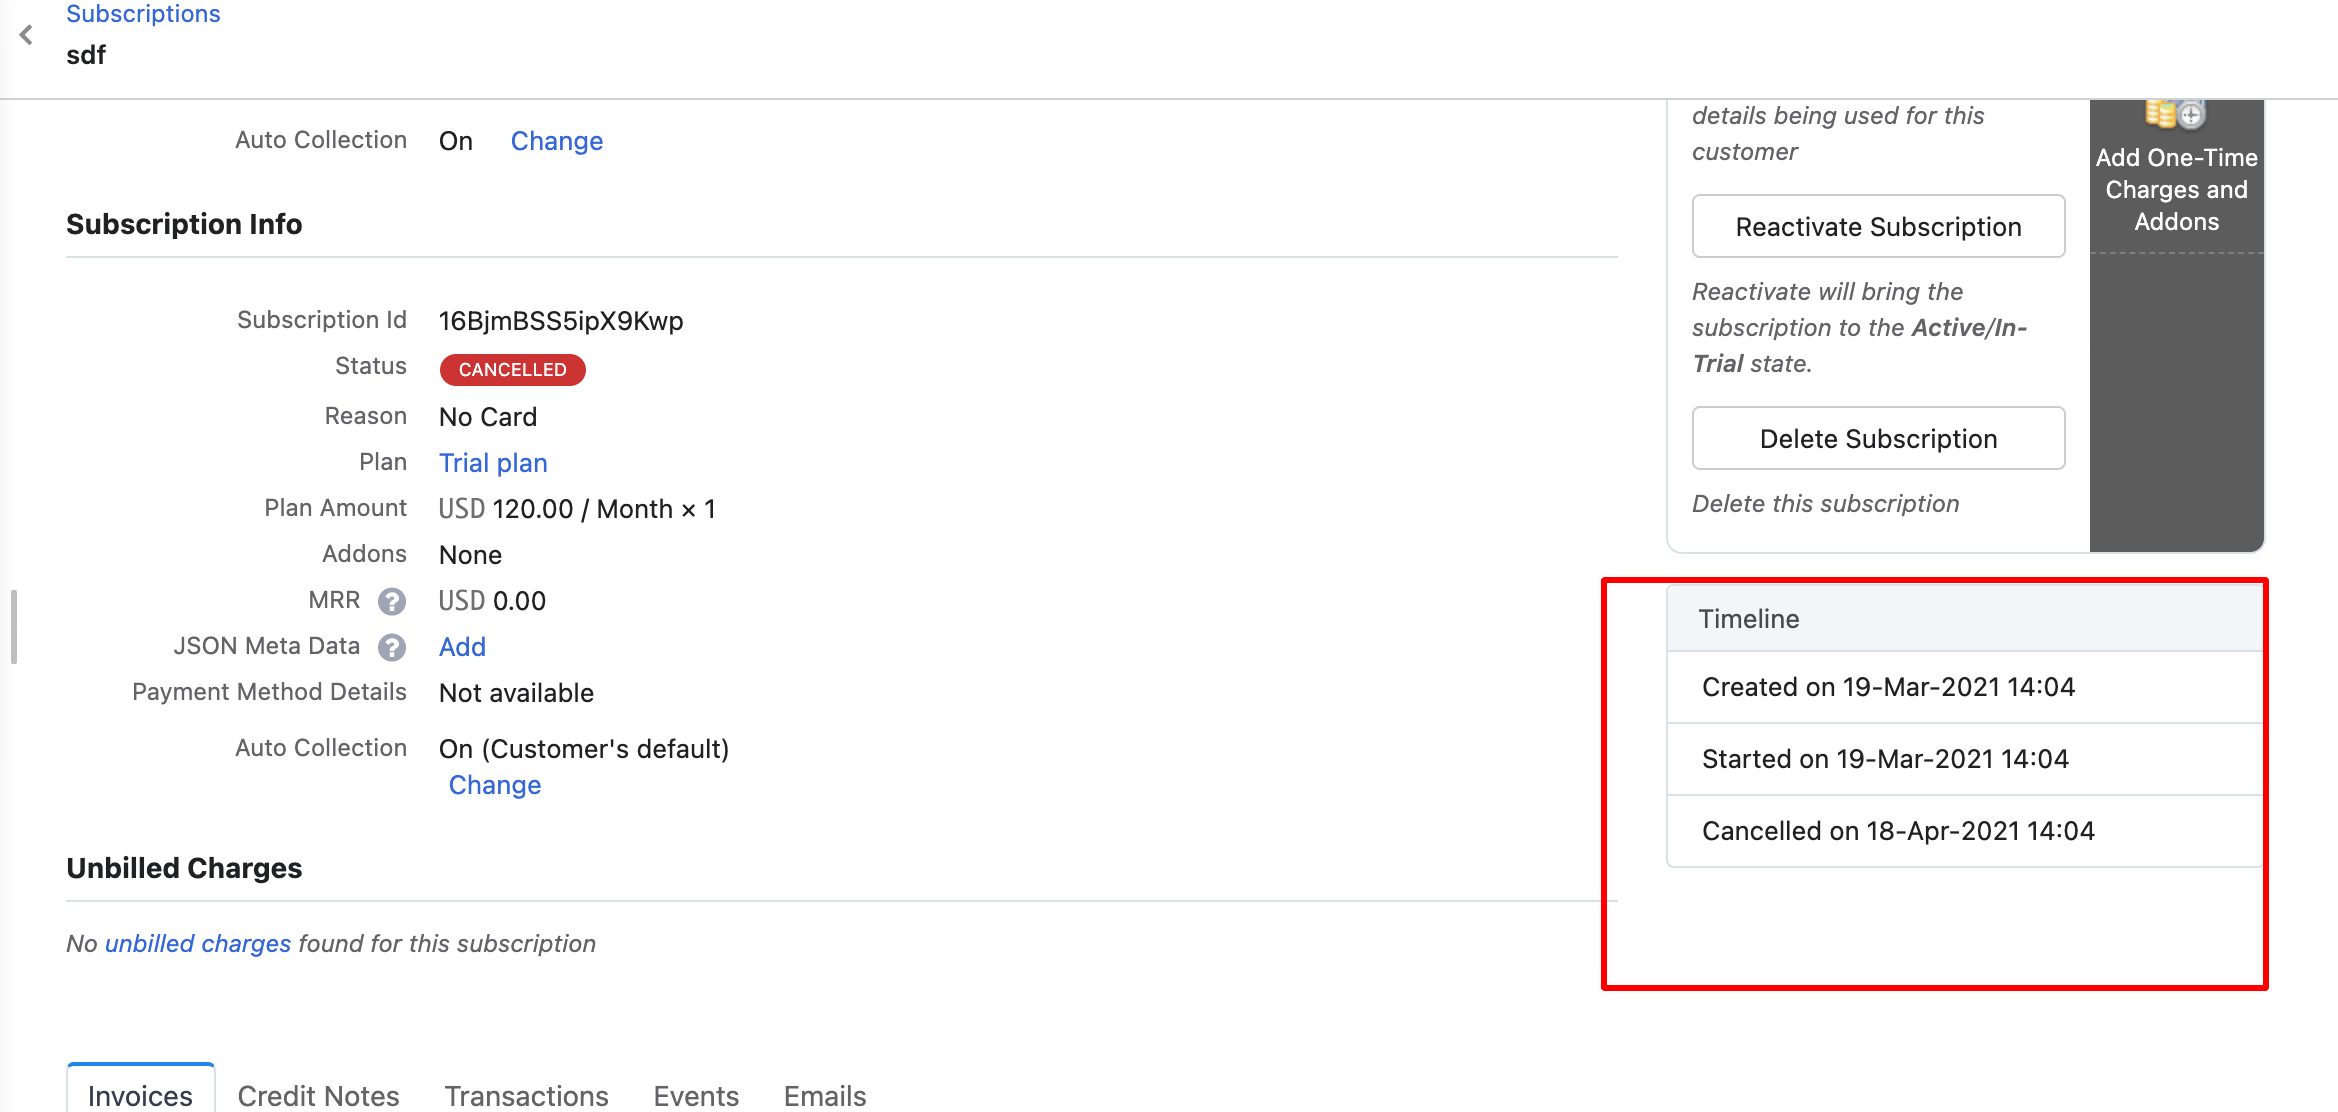Click the MRR help question icon
Viewport: 2338px width, 1112px height.
click(392, 601)
